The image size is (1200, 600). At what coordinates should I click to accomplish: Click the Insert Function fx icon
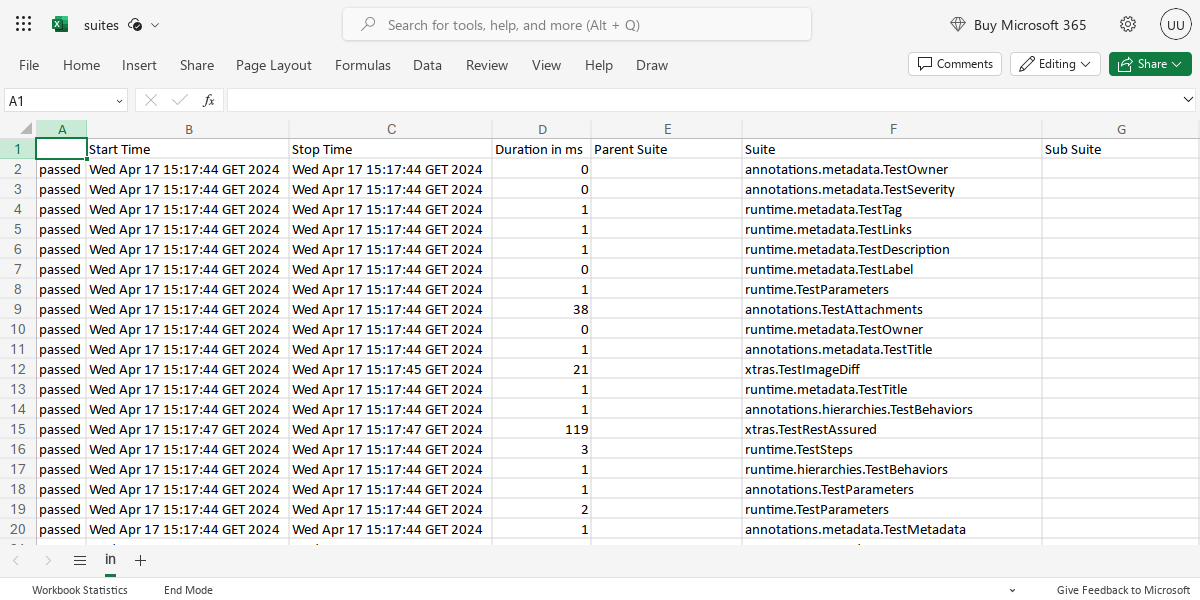[x=208, y=100]
